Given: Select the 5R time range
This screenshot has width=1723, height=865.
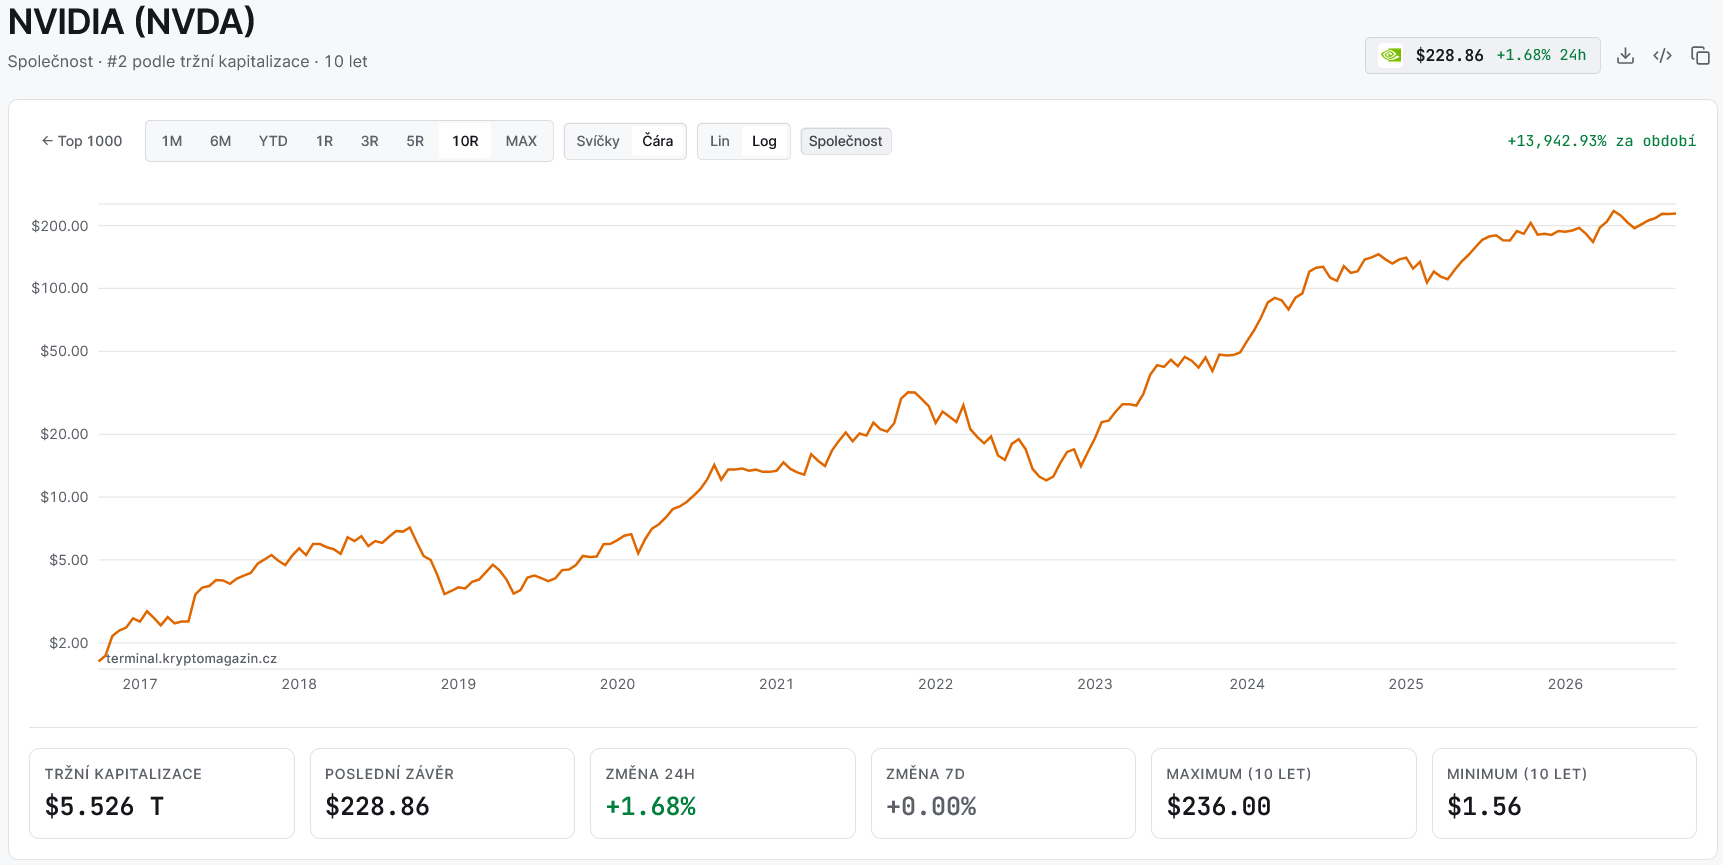Looking at the screenshot, I should 415,141.
